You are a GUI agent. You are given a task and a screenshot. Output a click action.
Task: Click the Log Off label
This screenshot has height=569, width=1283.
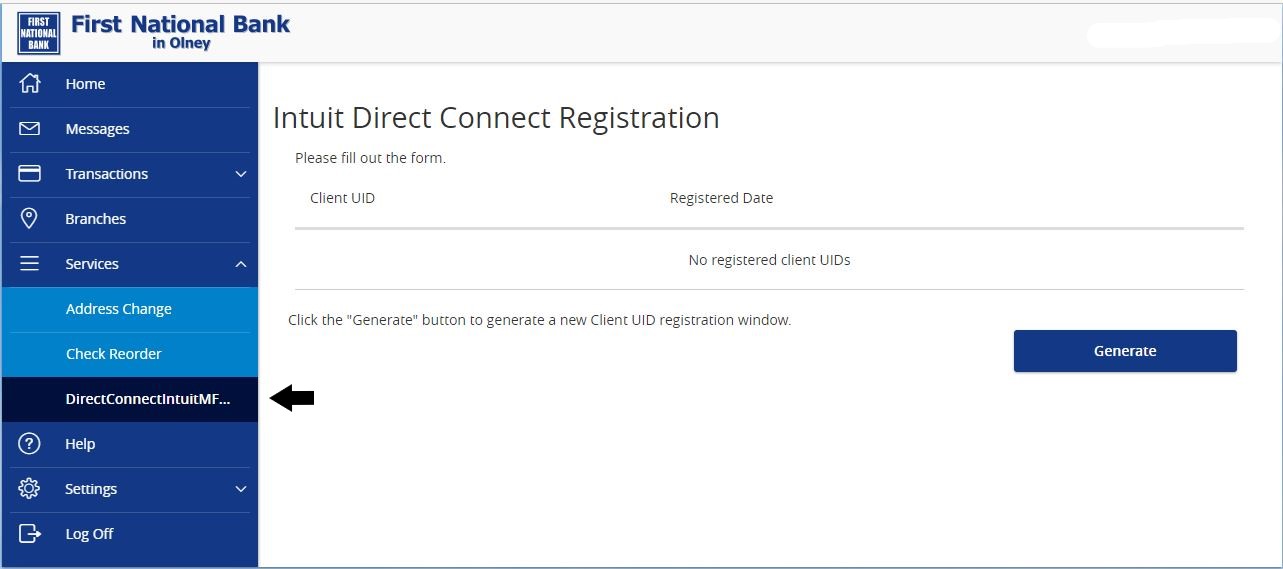[x=90, y=534]
